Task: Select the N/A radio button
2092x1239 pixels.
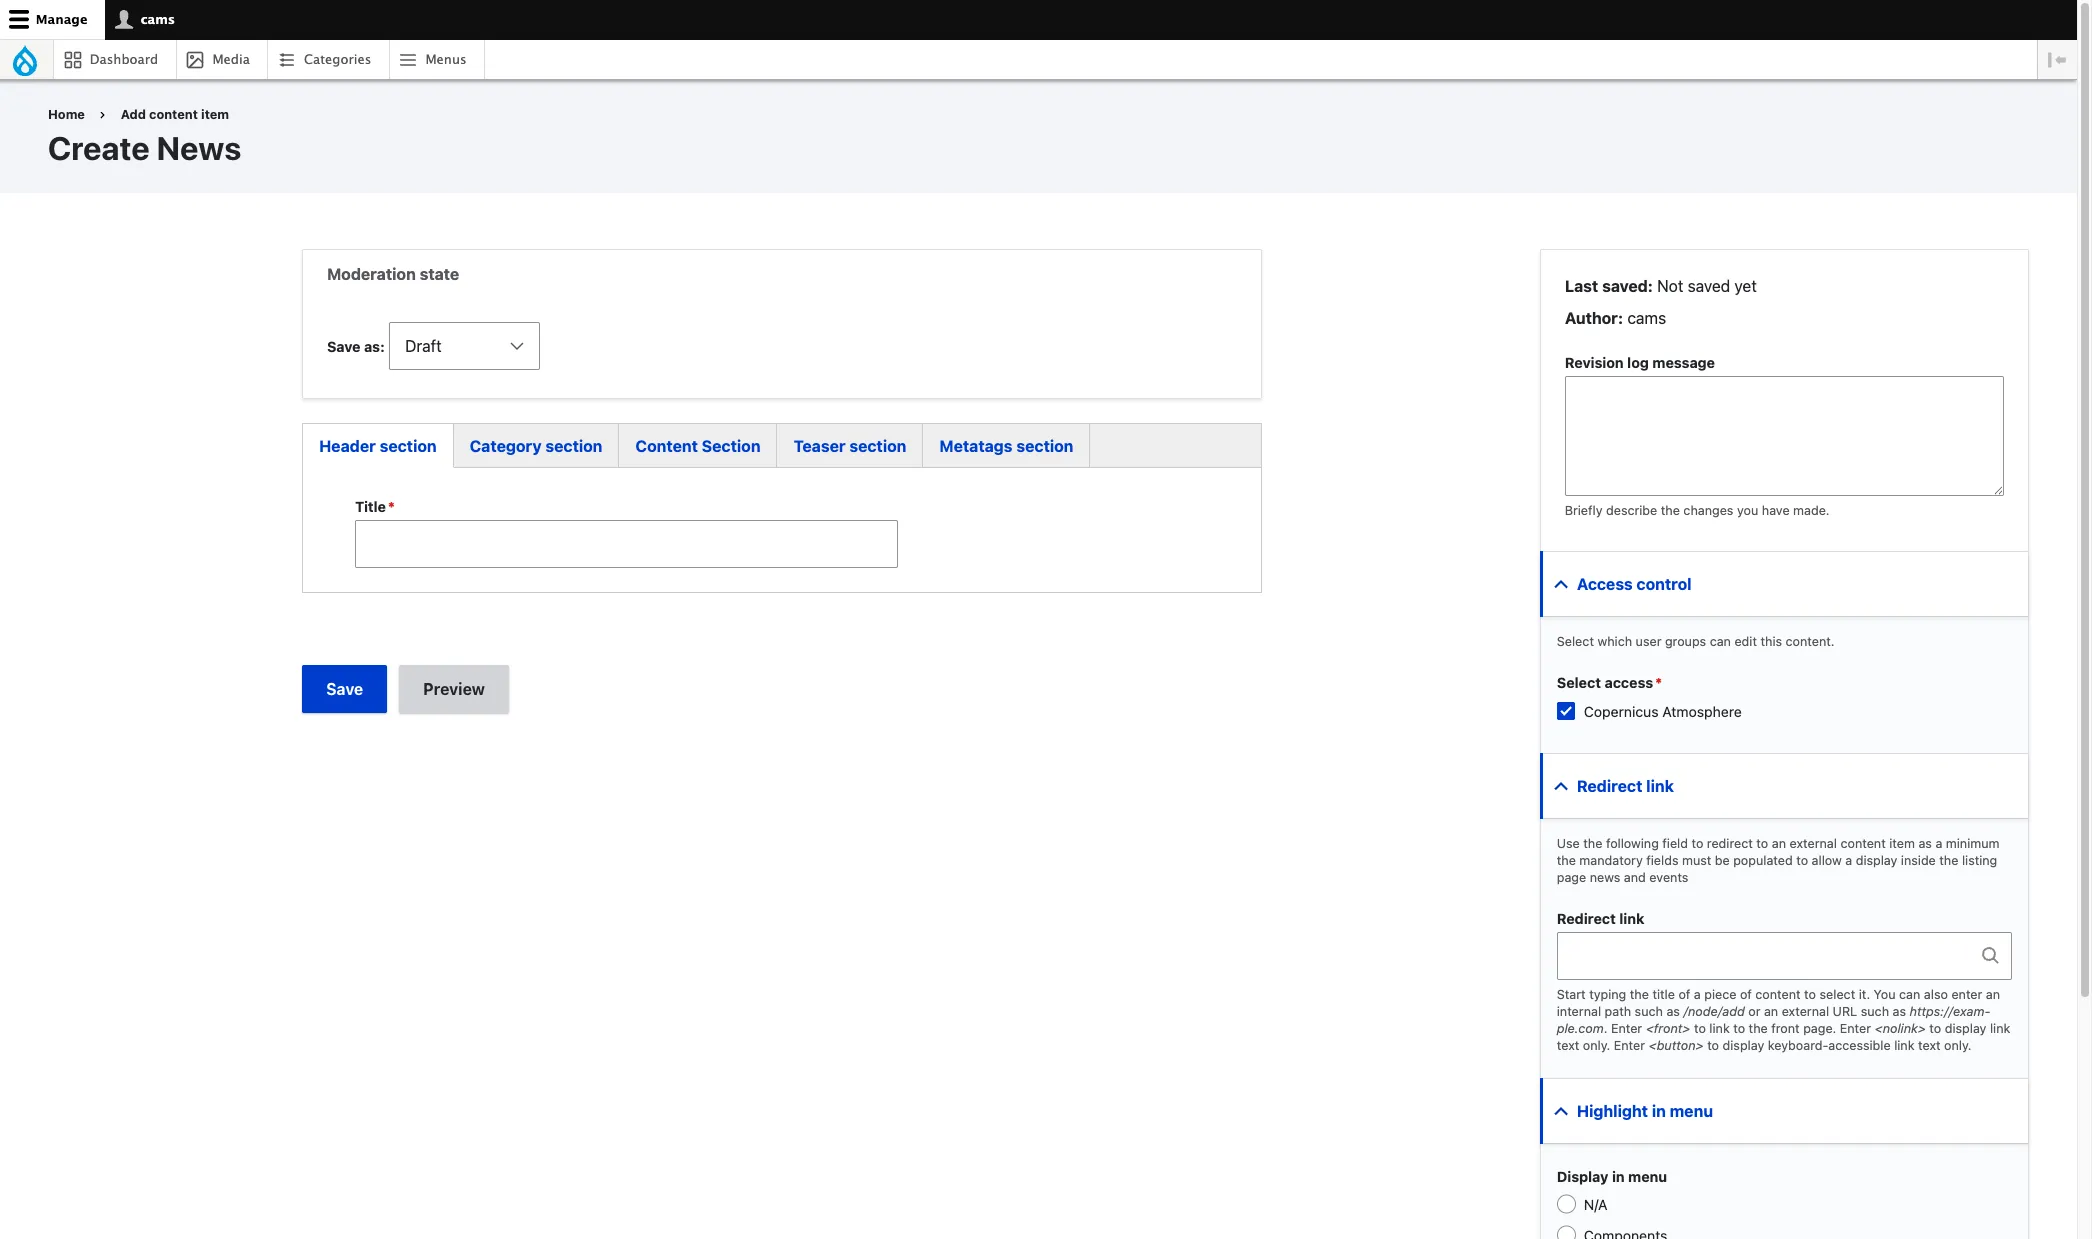Action: tap(1566, 1205)
